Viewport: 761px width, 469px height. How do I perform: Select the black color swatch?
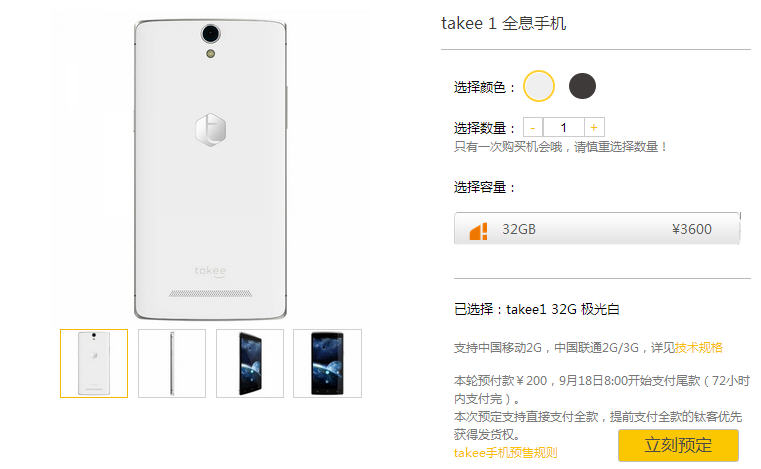pos(582,86)
